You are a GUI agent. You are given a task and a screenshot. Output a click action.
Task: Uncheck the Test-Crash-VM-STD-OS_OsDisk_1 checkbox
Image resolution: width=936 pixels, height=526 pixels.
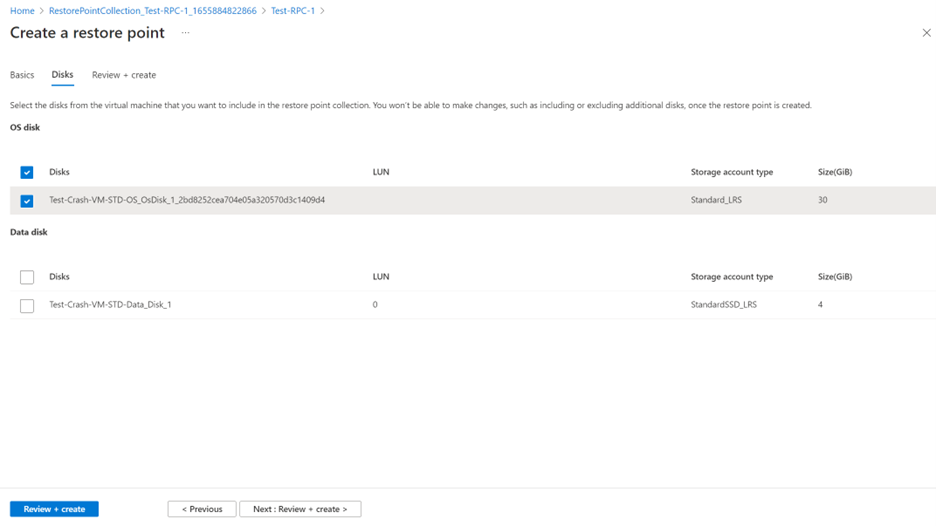coord(27,201)
